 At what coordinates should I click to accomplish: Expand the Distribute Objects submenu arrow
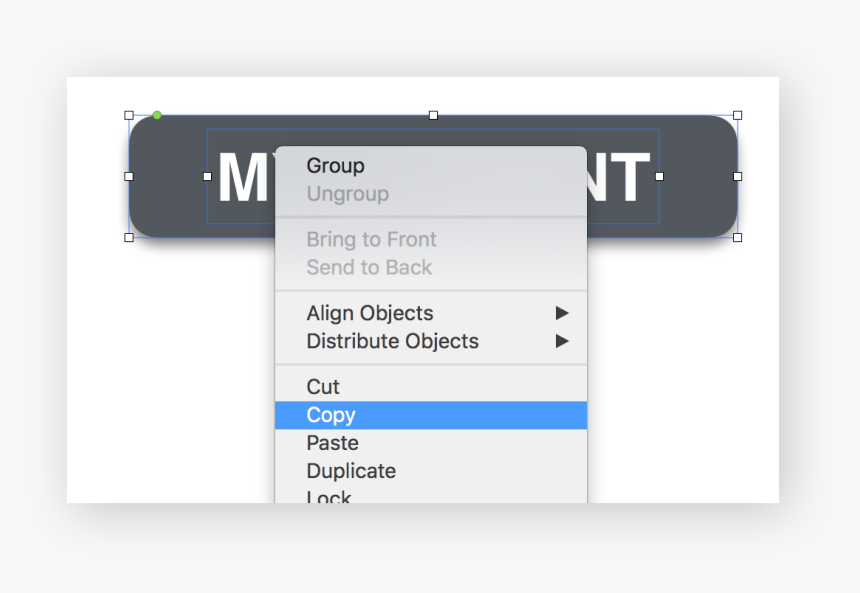point(562,342)
